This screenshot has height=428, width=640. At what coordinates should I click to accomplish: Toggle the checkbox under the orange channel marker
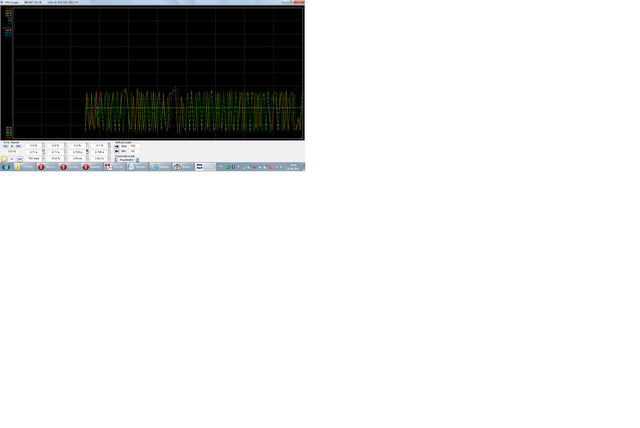44,153
